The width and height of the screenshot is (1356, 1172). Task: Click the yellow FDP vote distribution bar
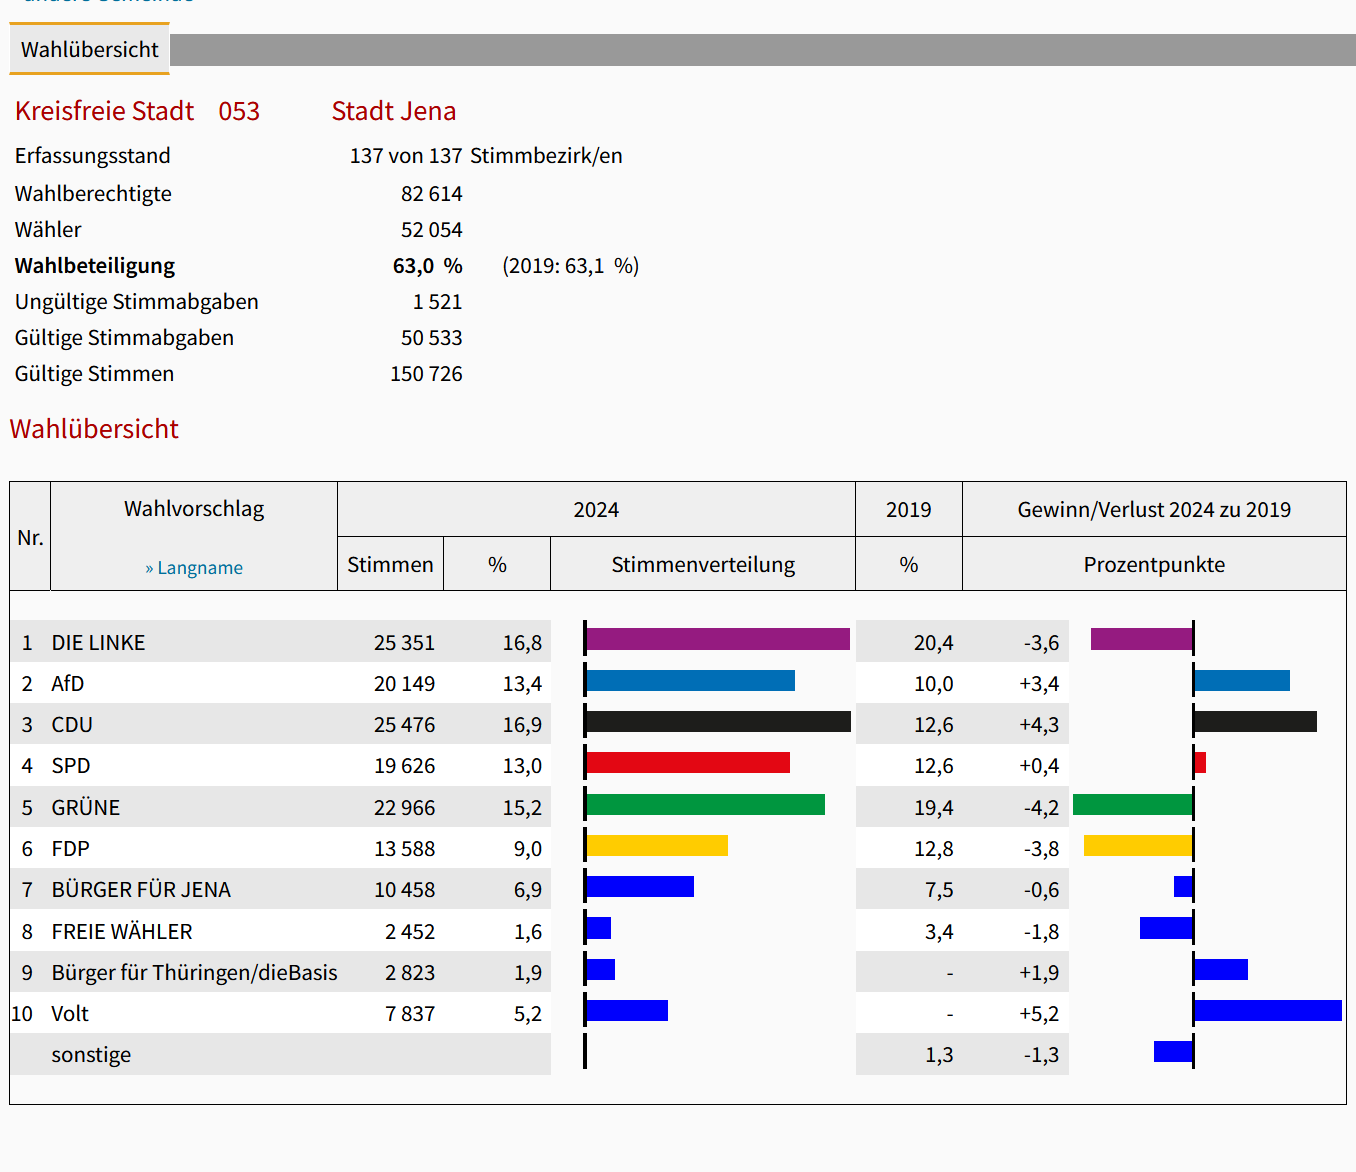[x=657, y=846]
